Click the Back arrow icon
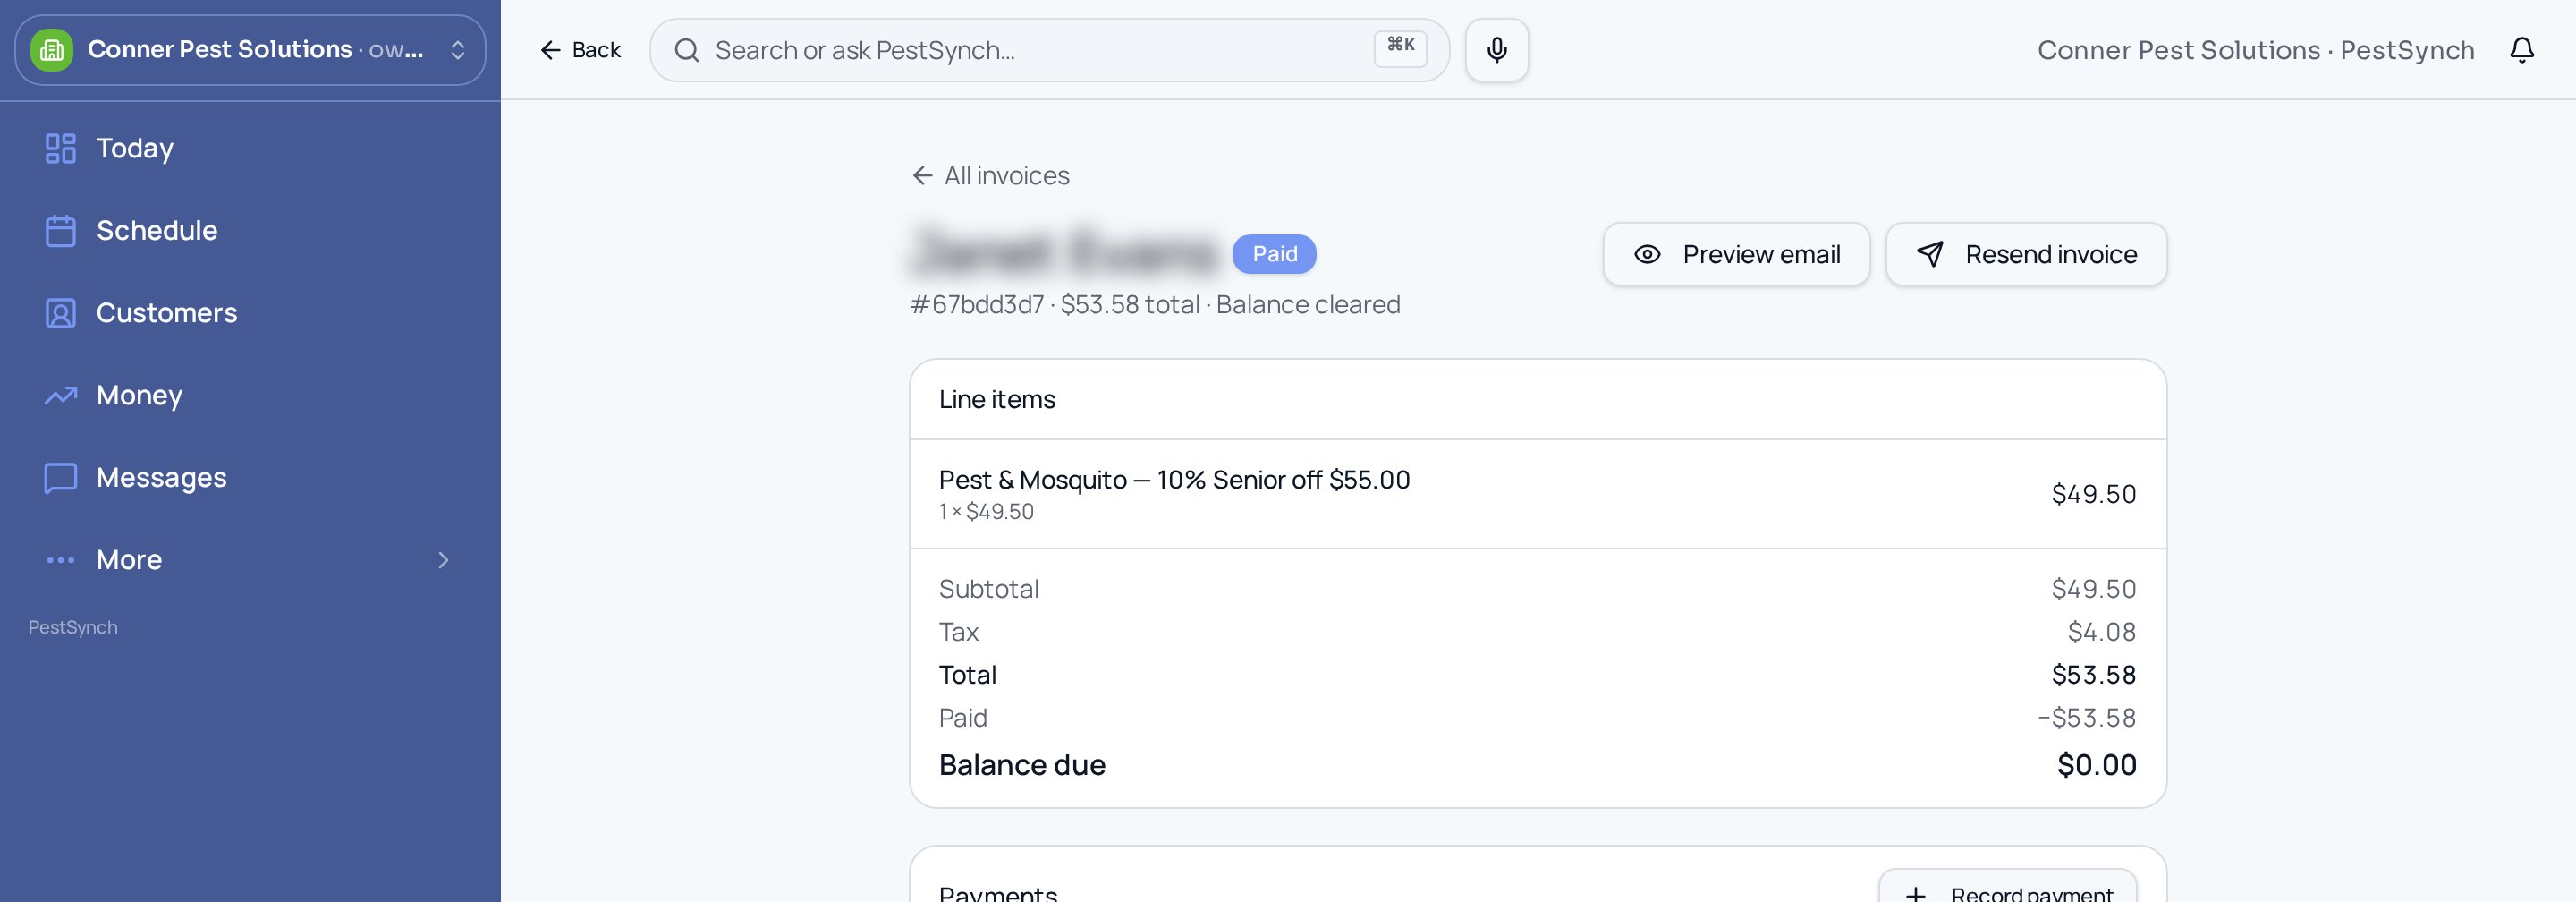 pyautogui.click(x=550, y=50)
